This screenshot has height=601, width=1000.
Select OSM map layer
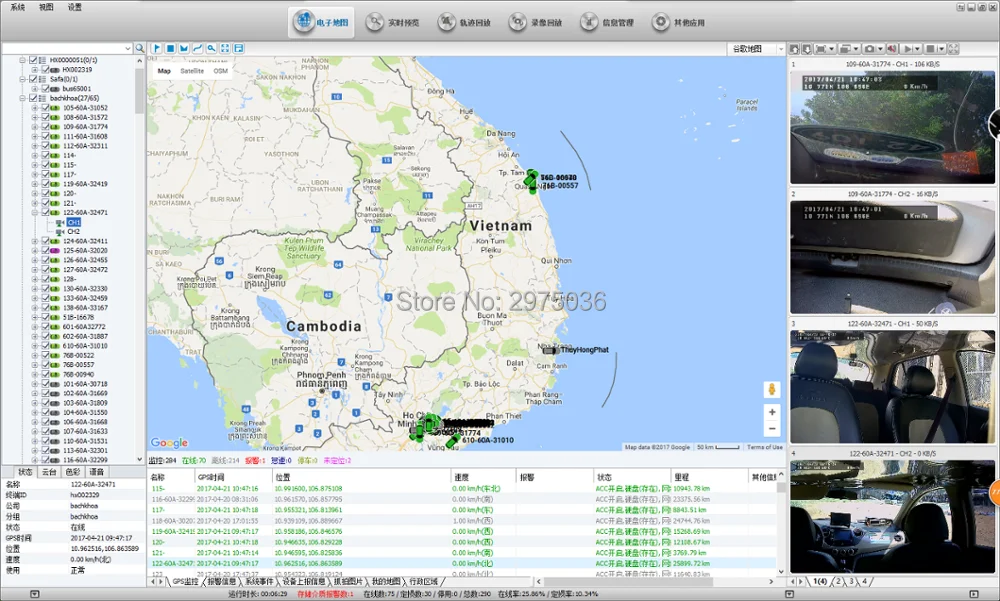pyautogui.click(x=220, y=71)
